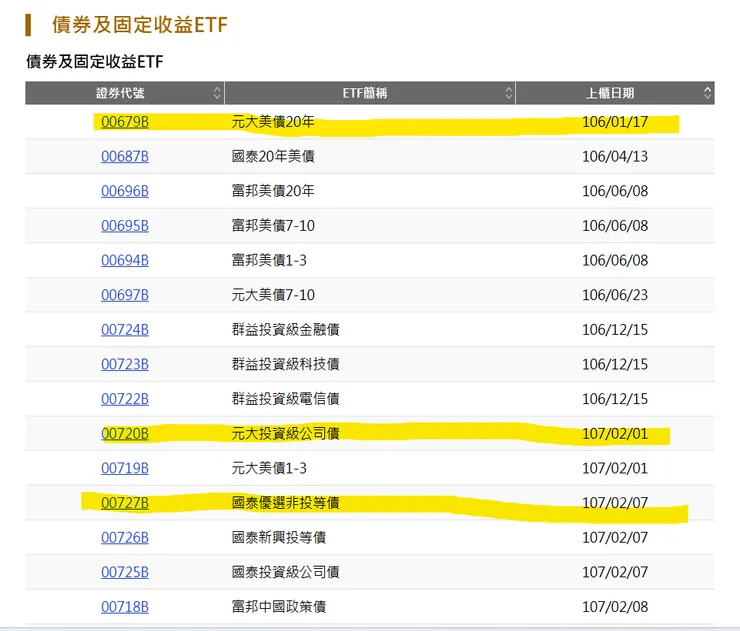The image size is (740, 631).
Task: Select the 元大美債7-10 ETF name
Action: click(273, 295)
